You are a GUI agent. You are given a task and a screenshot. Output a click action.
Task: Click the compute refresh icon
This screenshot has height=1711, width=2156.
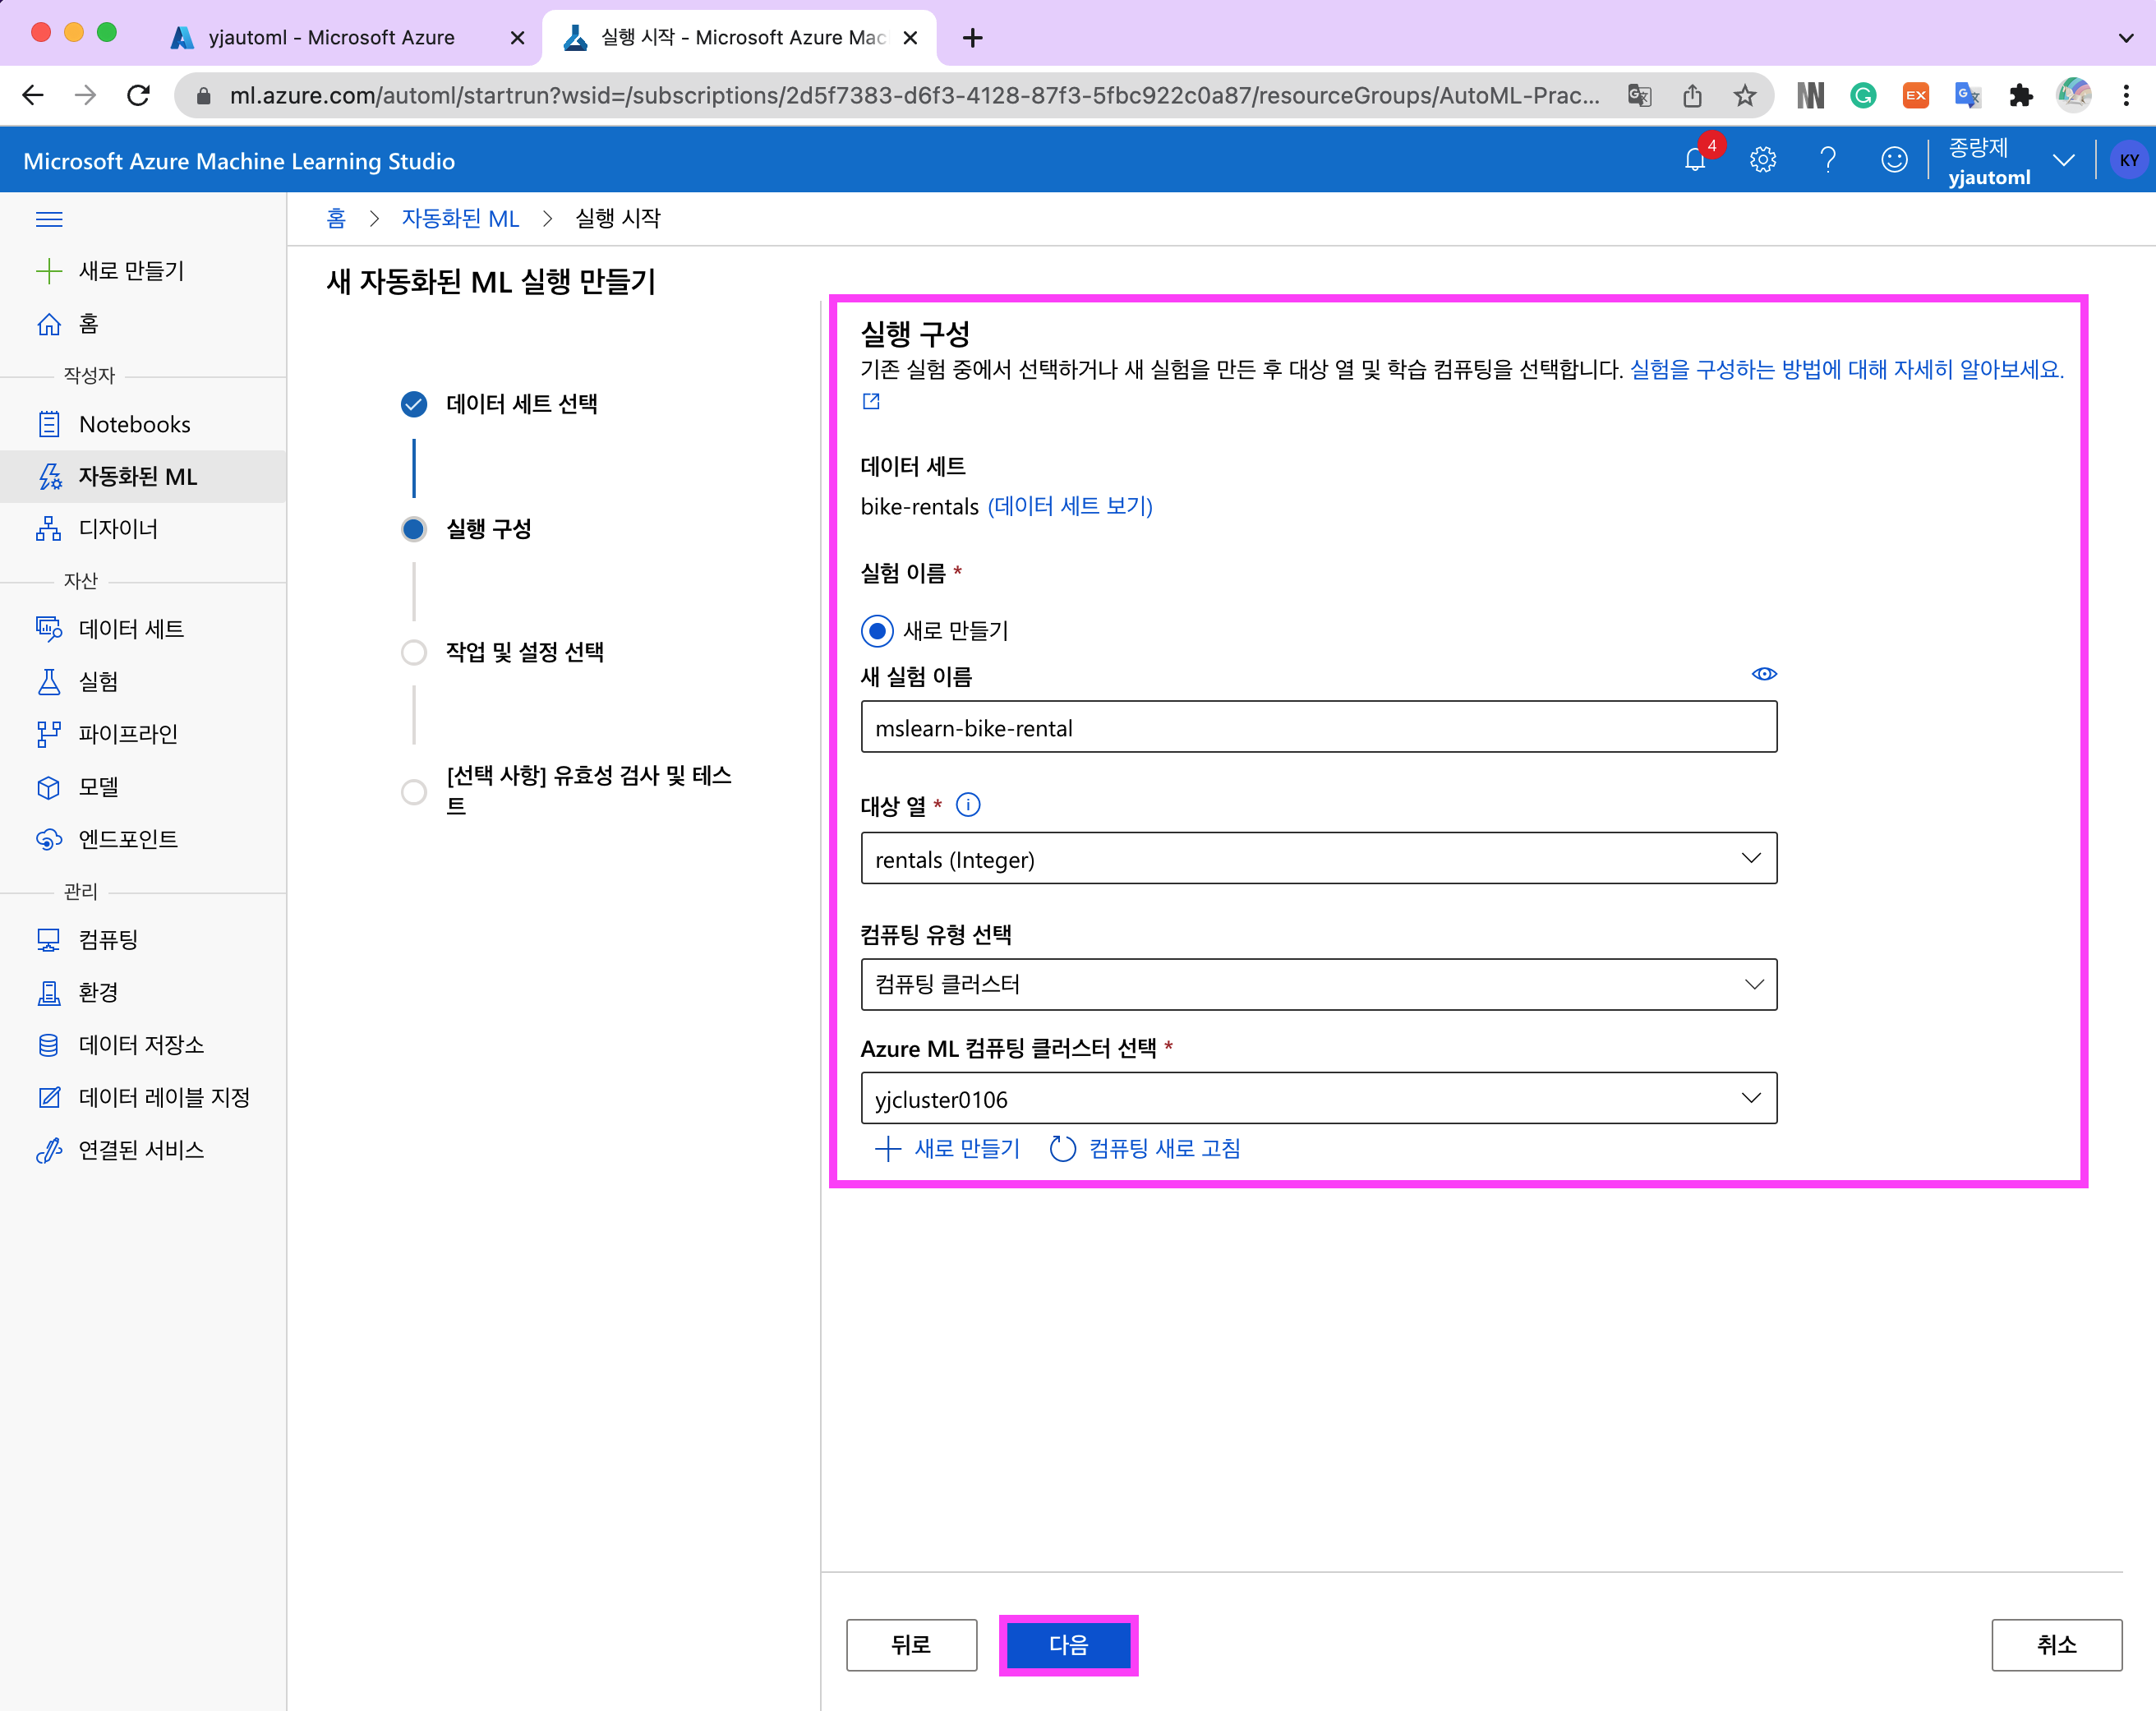tap(1062, 1149)
